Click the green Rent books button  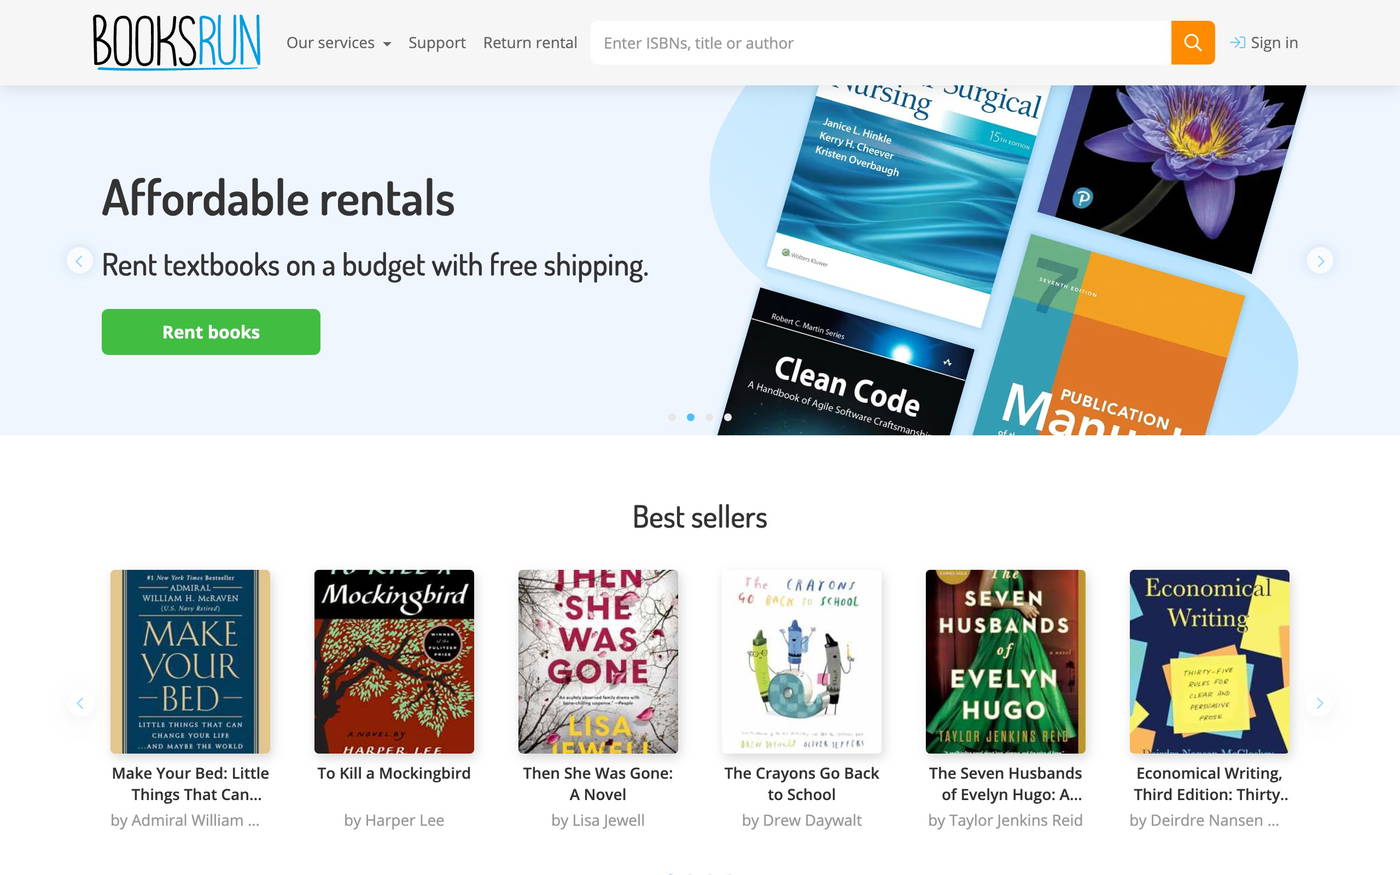(x=210, y=331)
